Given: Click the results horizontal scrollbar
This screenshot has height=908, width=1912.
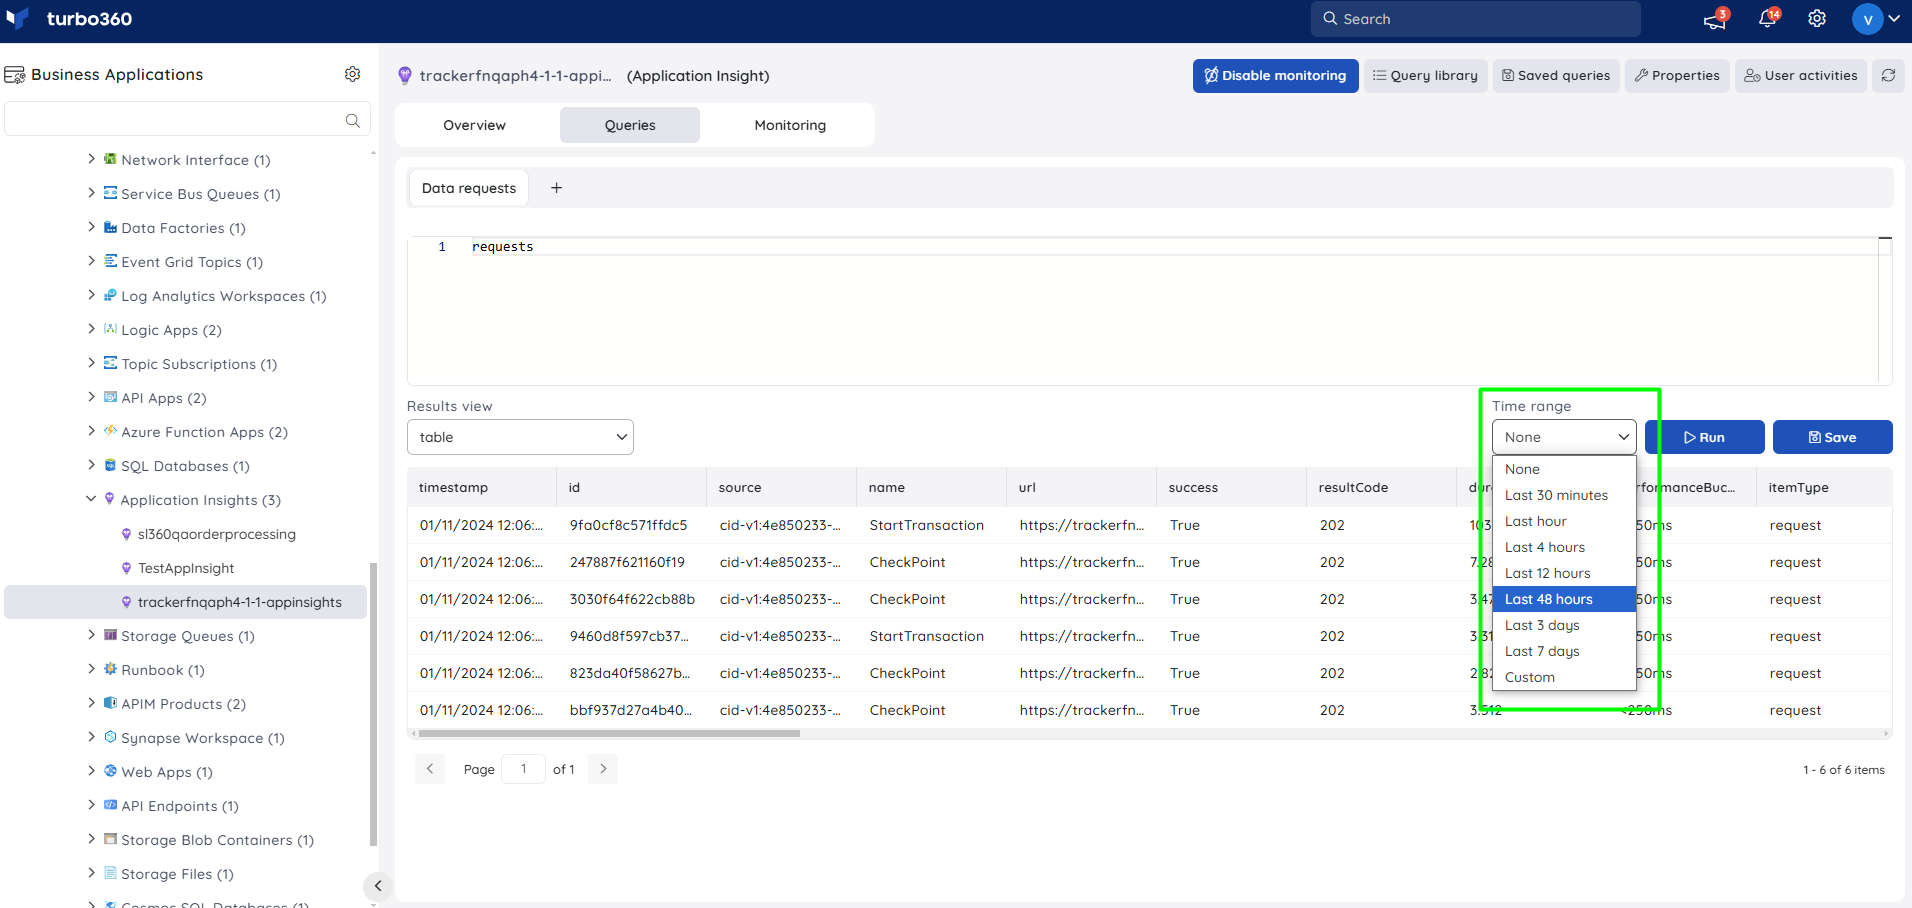Looking at the screenshot, I should [610, 733].
